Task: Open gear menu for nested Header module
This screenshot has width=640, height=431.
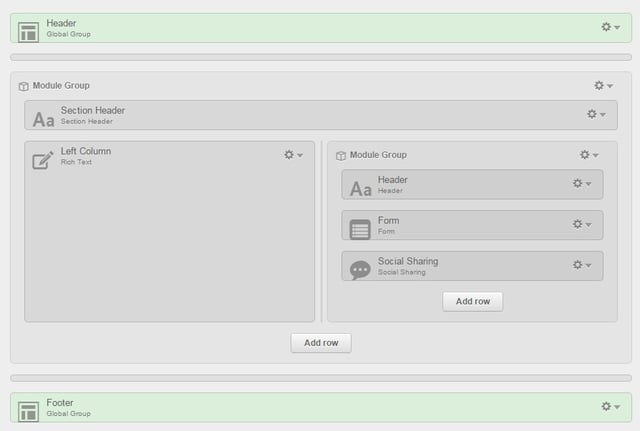Action: click(x=582, y=183)
